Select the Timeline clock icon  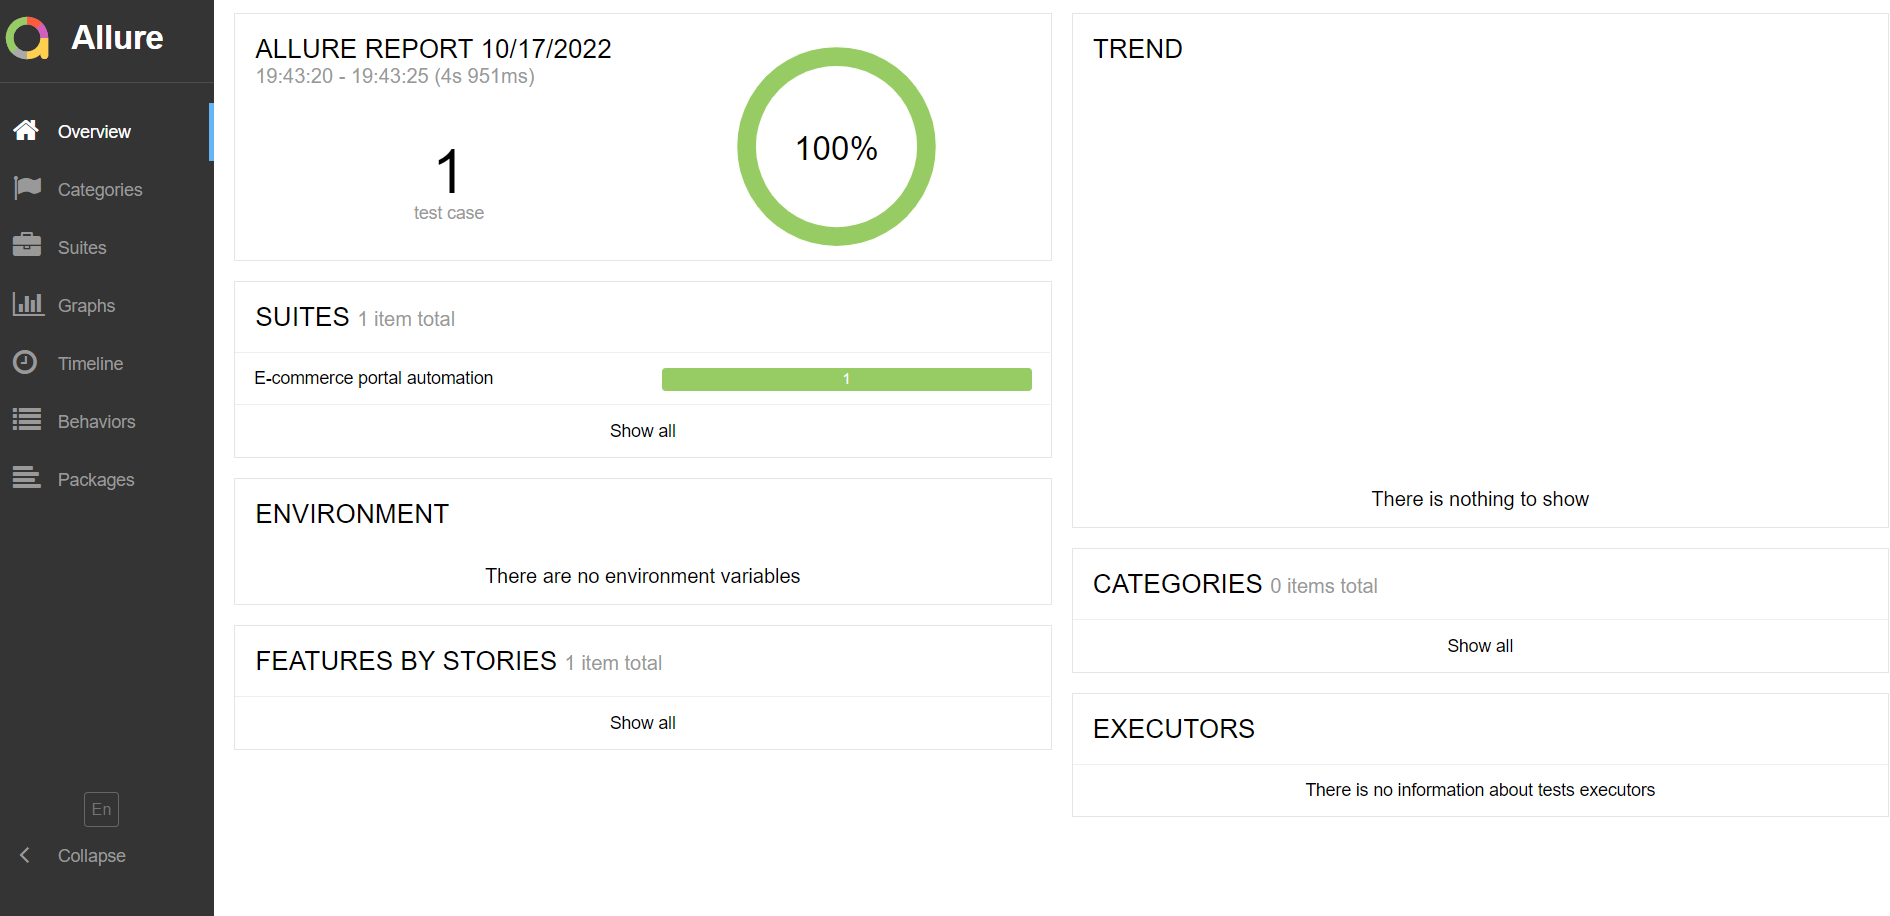coord(26,362)
